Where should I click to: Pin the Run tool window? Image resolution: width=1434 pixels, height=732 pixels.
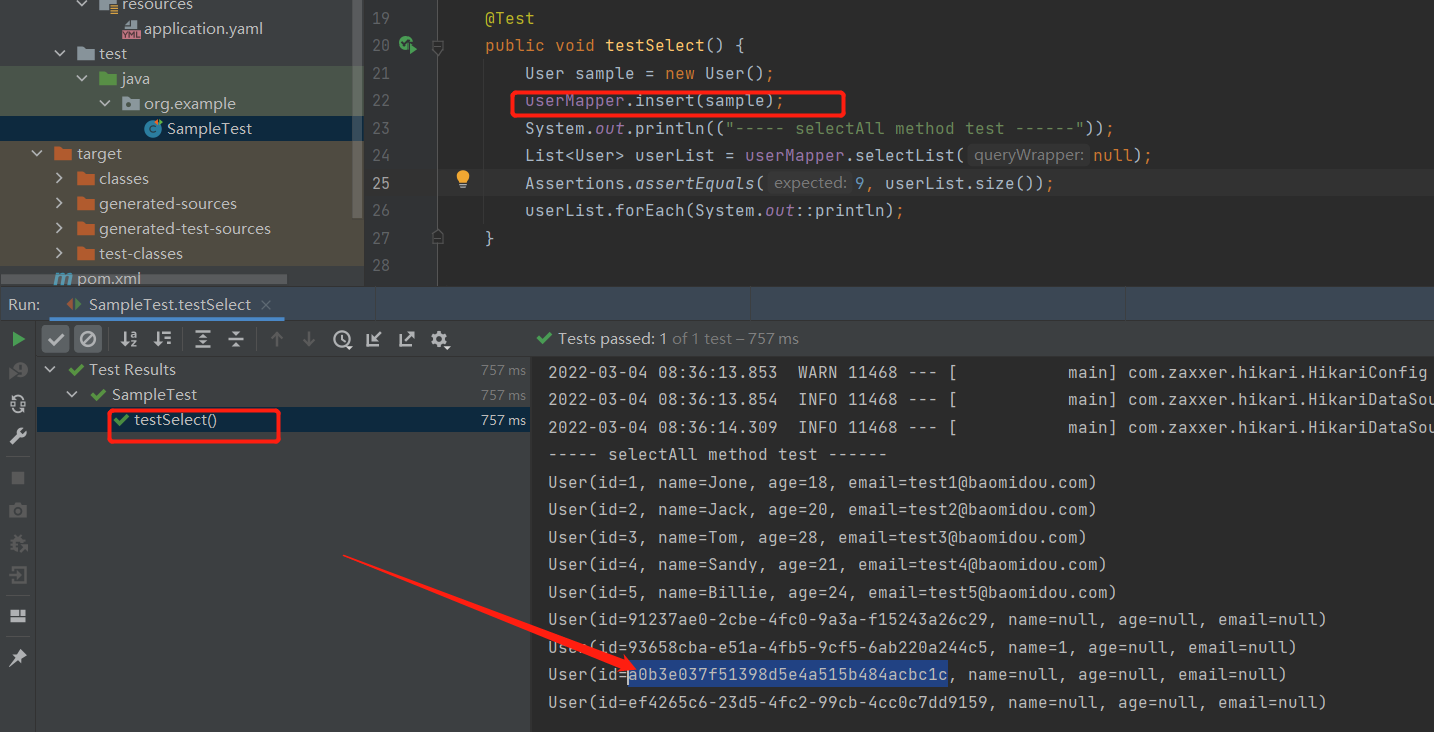pos(17,657)
